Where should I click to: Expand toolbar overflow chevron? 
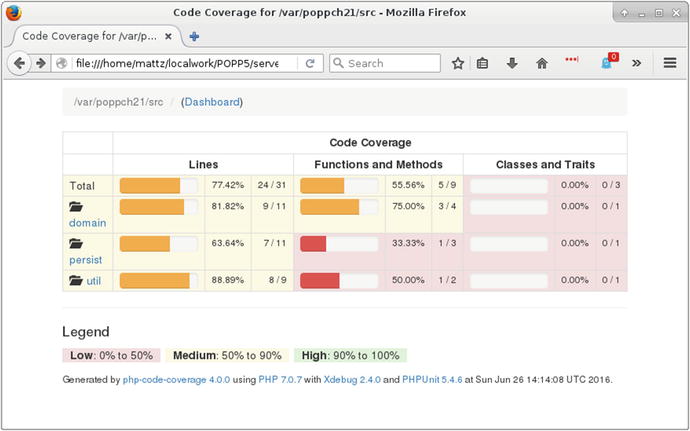(636, 63)
